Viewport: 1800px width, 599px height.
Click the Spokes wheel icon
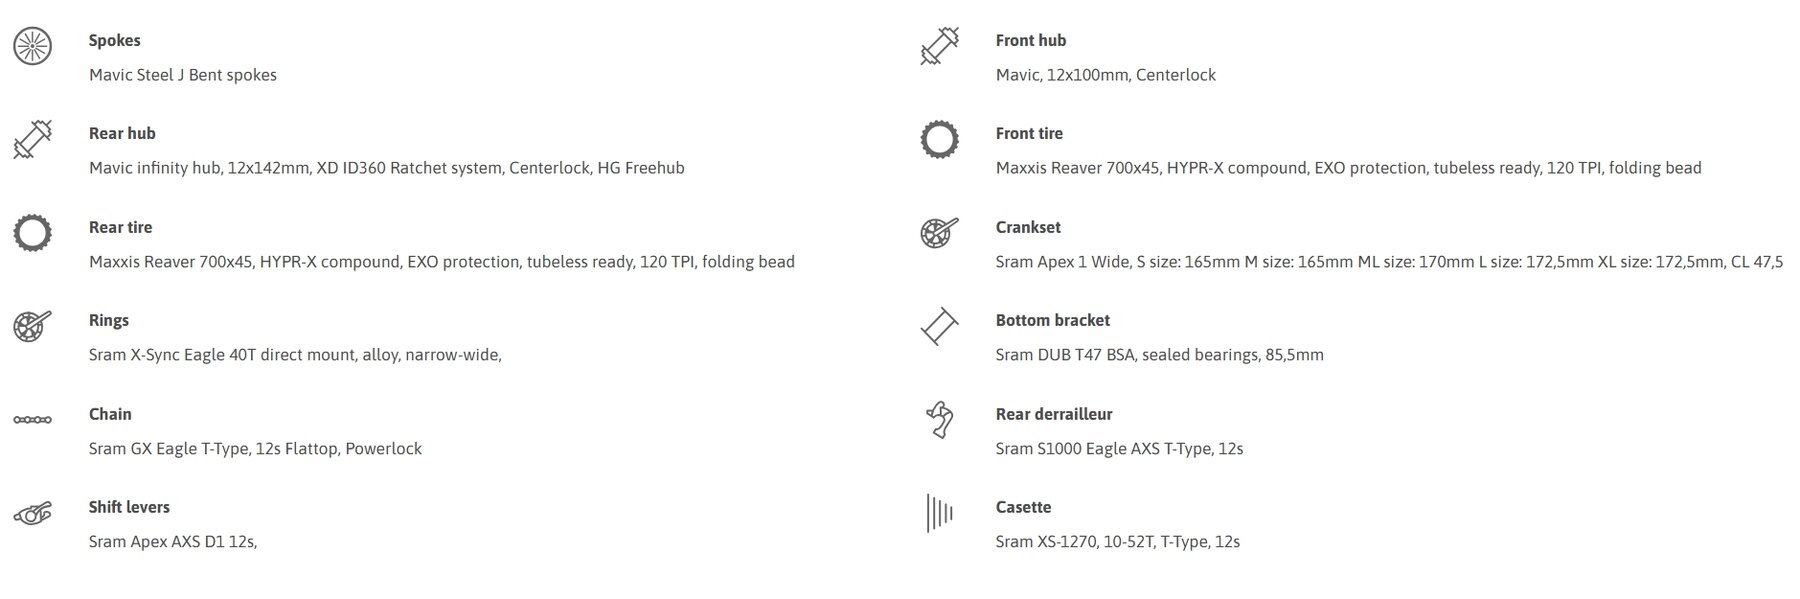click(32, 46)
